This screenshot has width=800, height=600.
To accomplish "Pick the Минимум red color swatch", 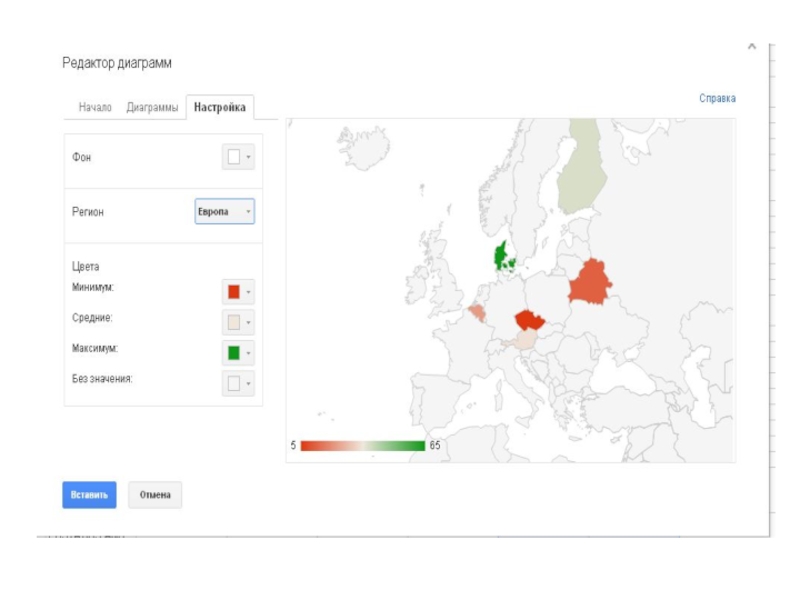I will [238, 292].
